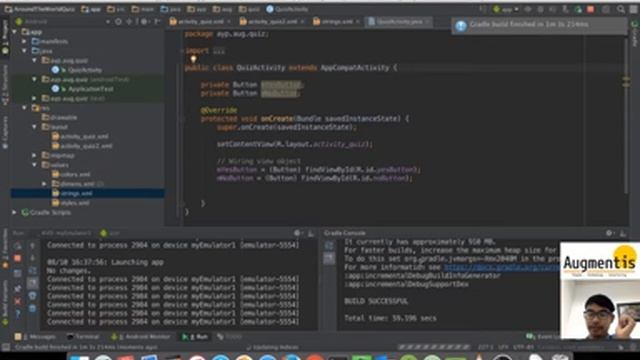This screenshot has width=640, height=360.
Task: Select activity_quiz2.xml in the layout folder
Action: click(86, 146)
